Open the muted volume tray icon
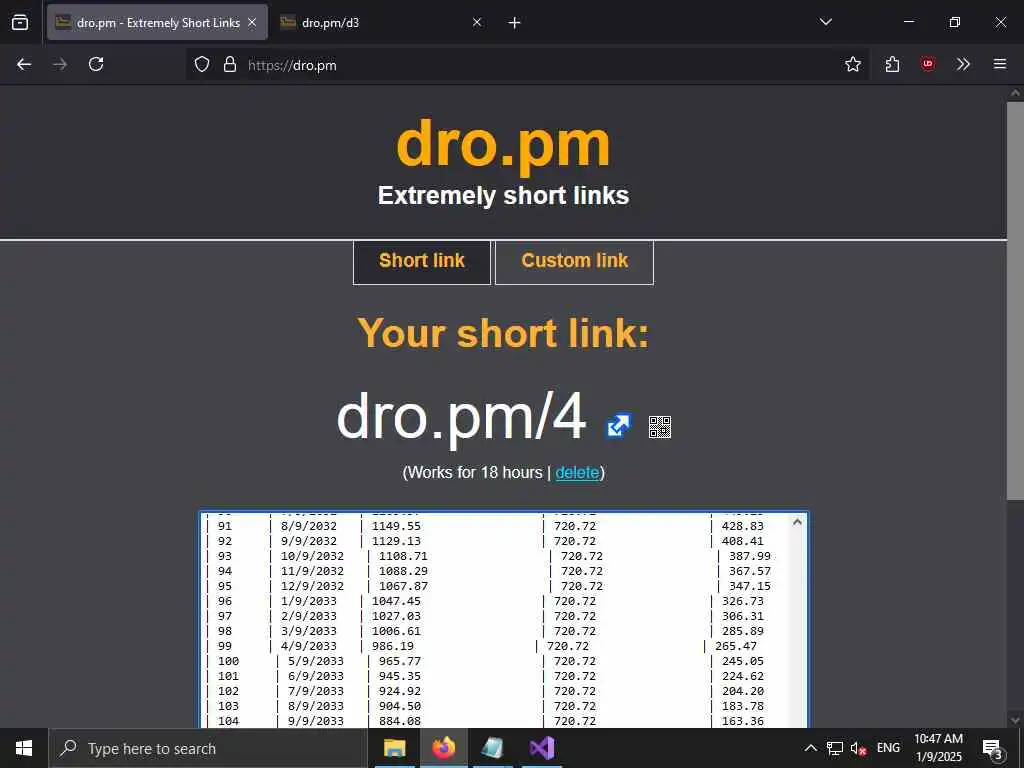The width and height of the screenshot is (1024, 768). pyautogui.click(x=858, y=749)
